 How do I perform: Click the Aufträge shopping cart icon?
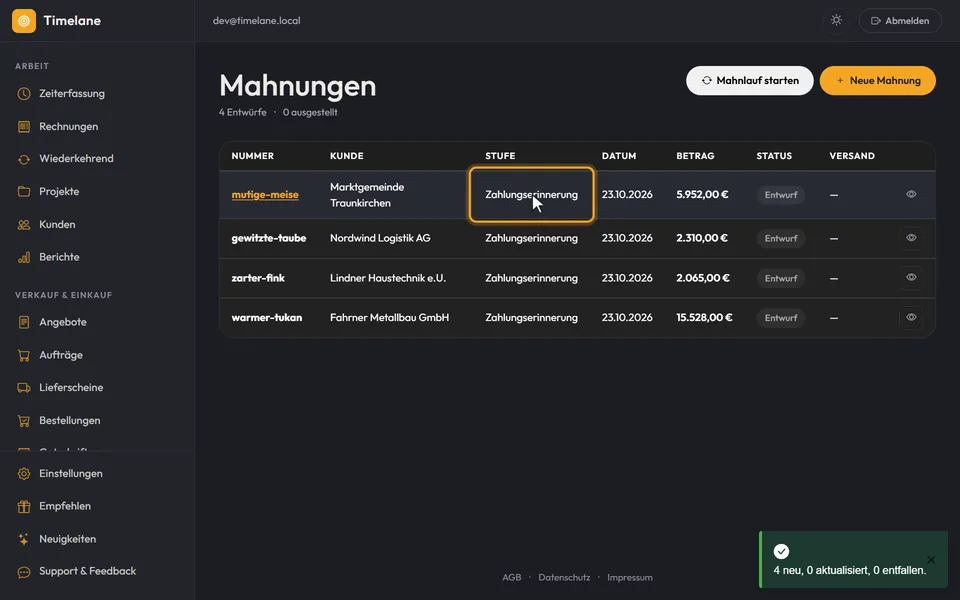(x=24, y=355)
